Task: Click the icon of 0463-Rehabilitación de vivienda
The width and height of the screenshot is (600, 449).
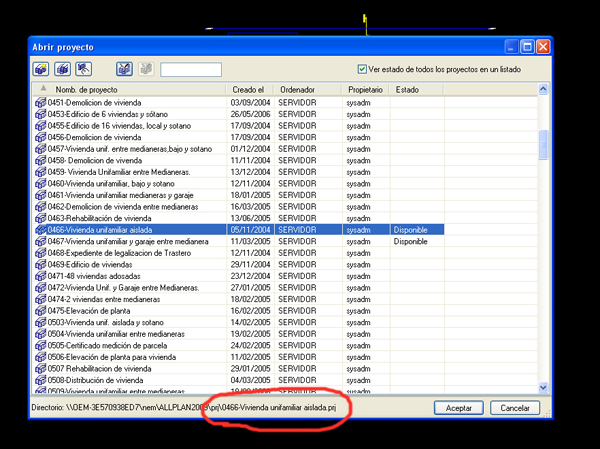Action: click(x=41, y=218)
